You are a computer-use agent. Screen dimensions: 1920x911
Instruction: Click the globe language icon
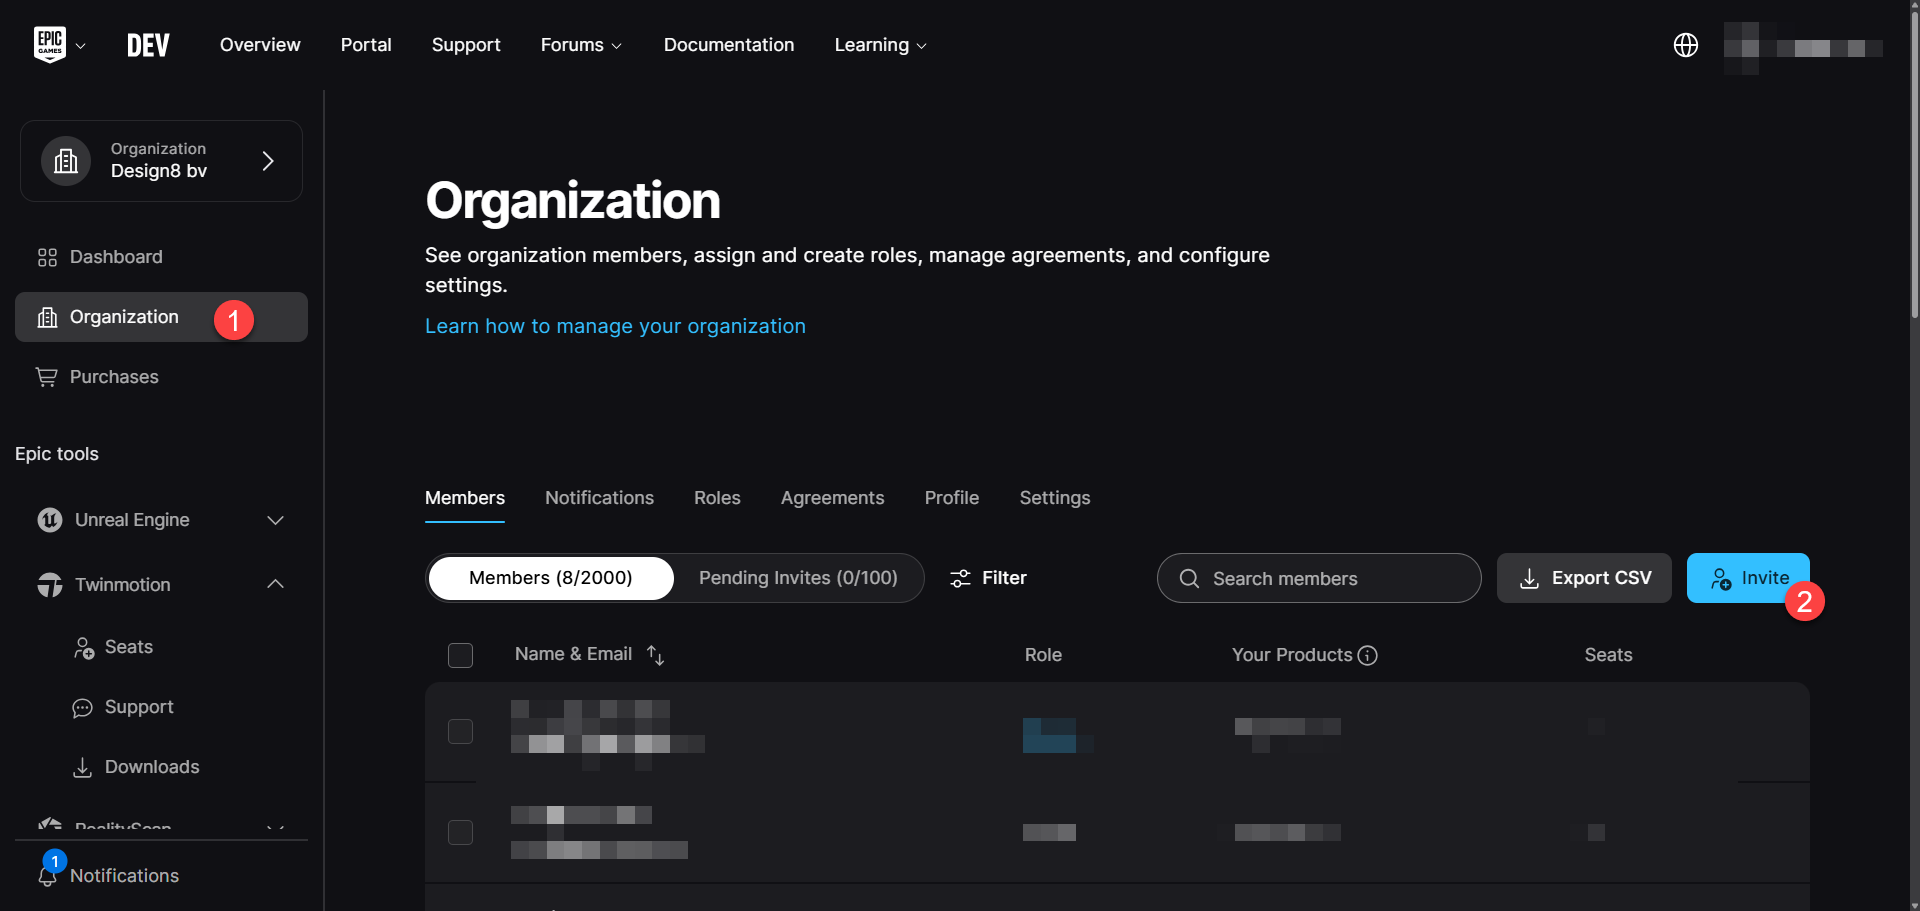(x=1686, y=45)
